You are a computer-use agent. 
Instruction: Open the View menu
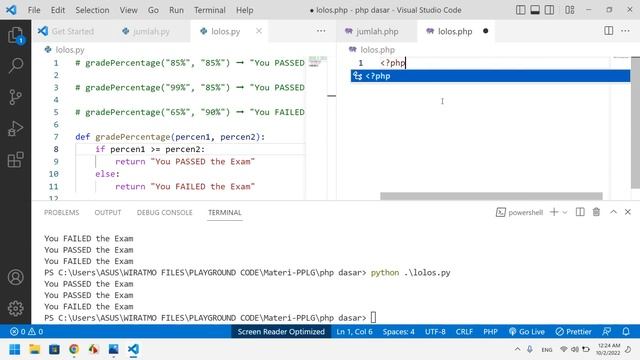tap(129, 10)
